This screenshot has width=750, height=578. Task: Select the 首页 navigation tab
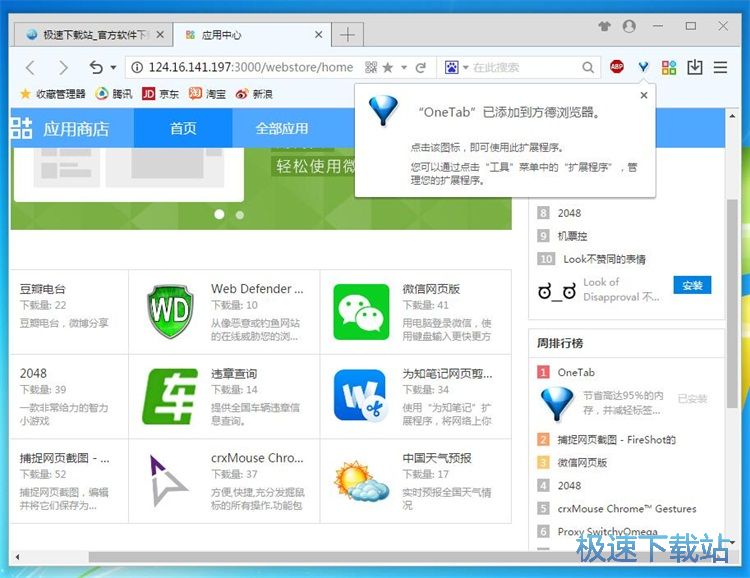click(x=183, y=128)
